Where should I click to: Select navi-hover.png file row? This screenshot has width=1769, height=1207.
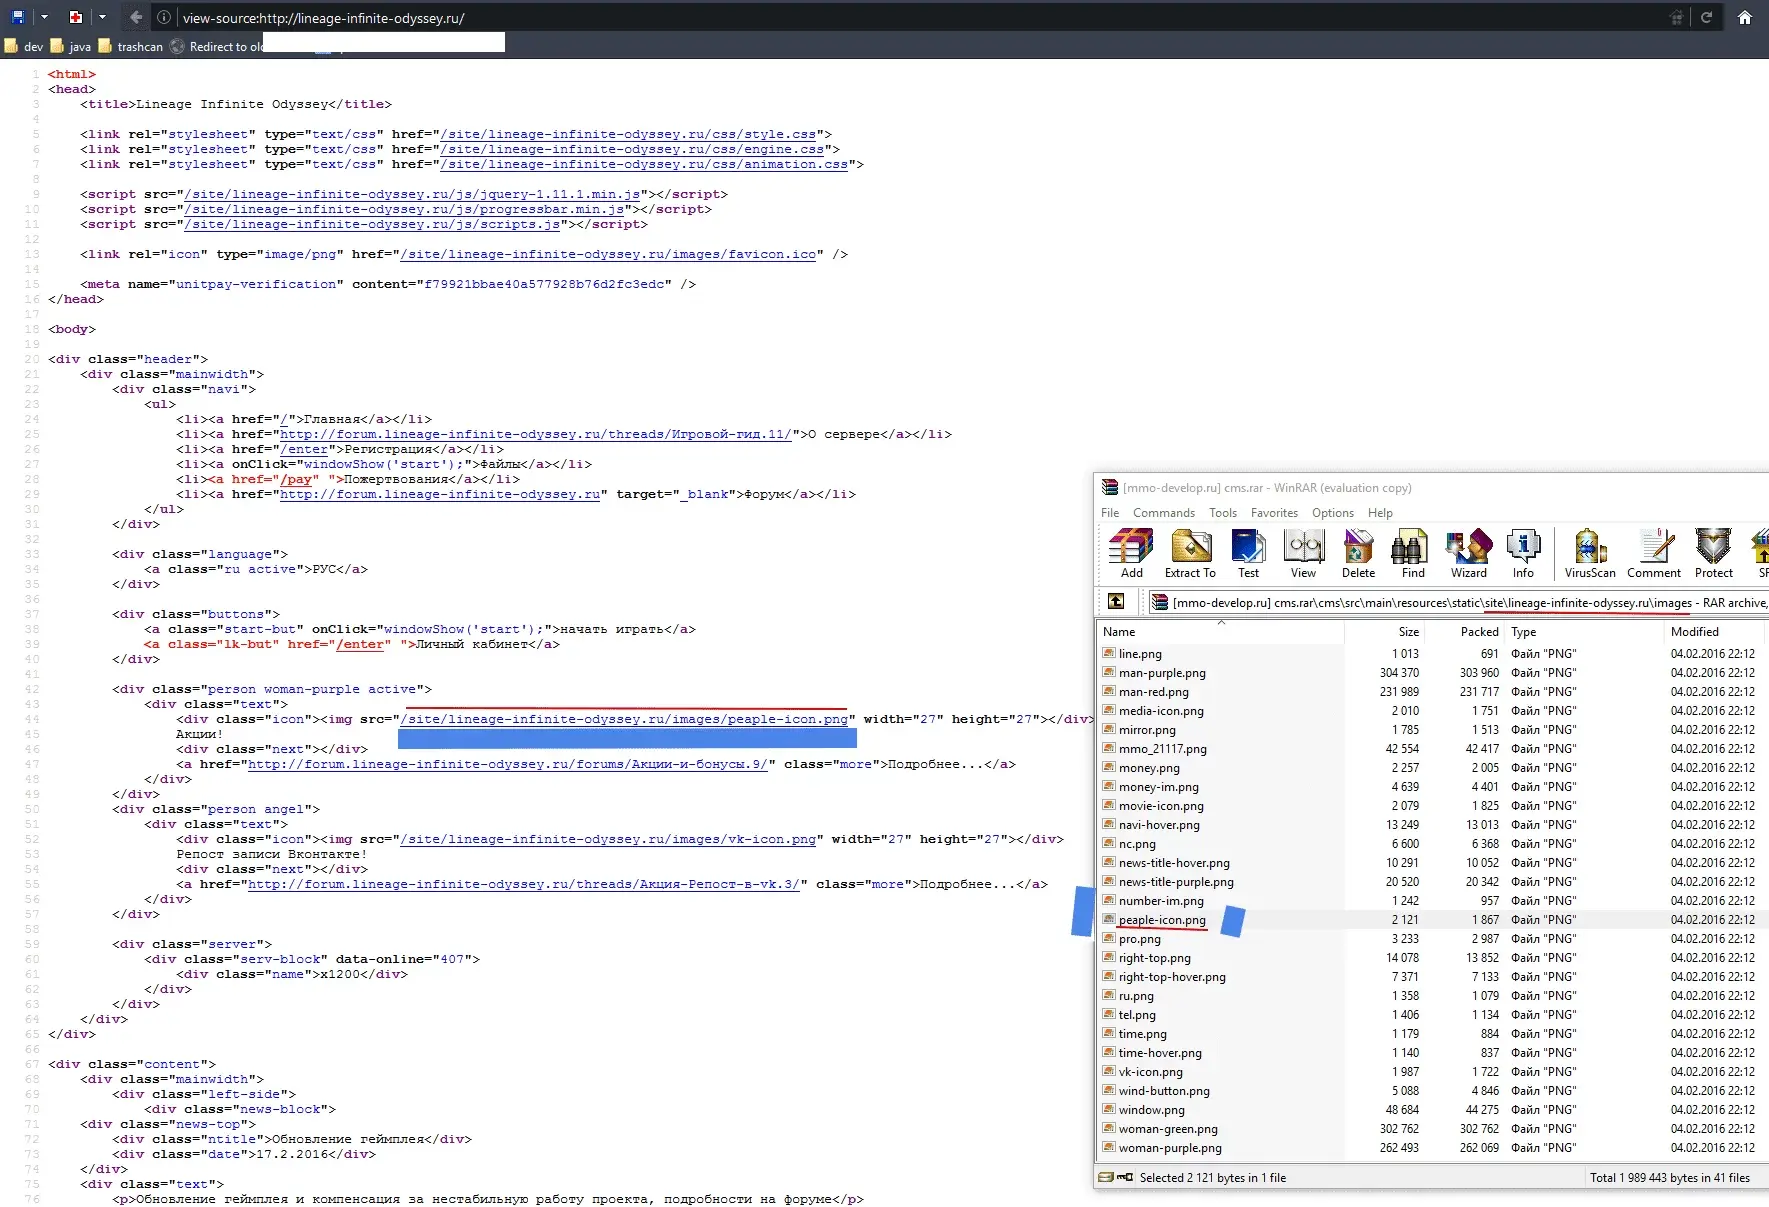[1433, 825]
